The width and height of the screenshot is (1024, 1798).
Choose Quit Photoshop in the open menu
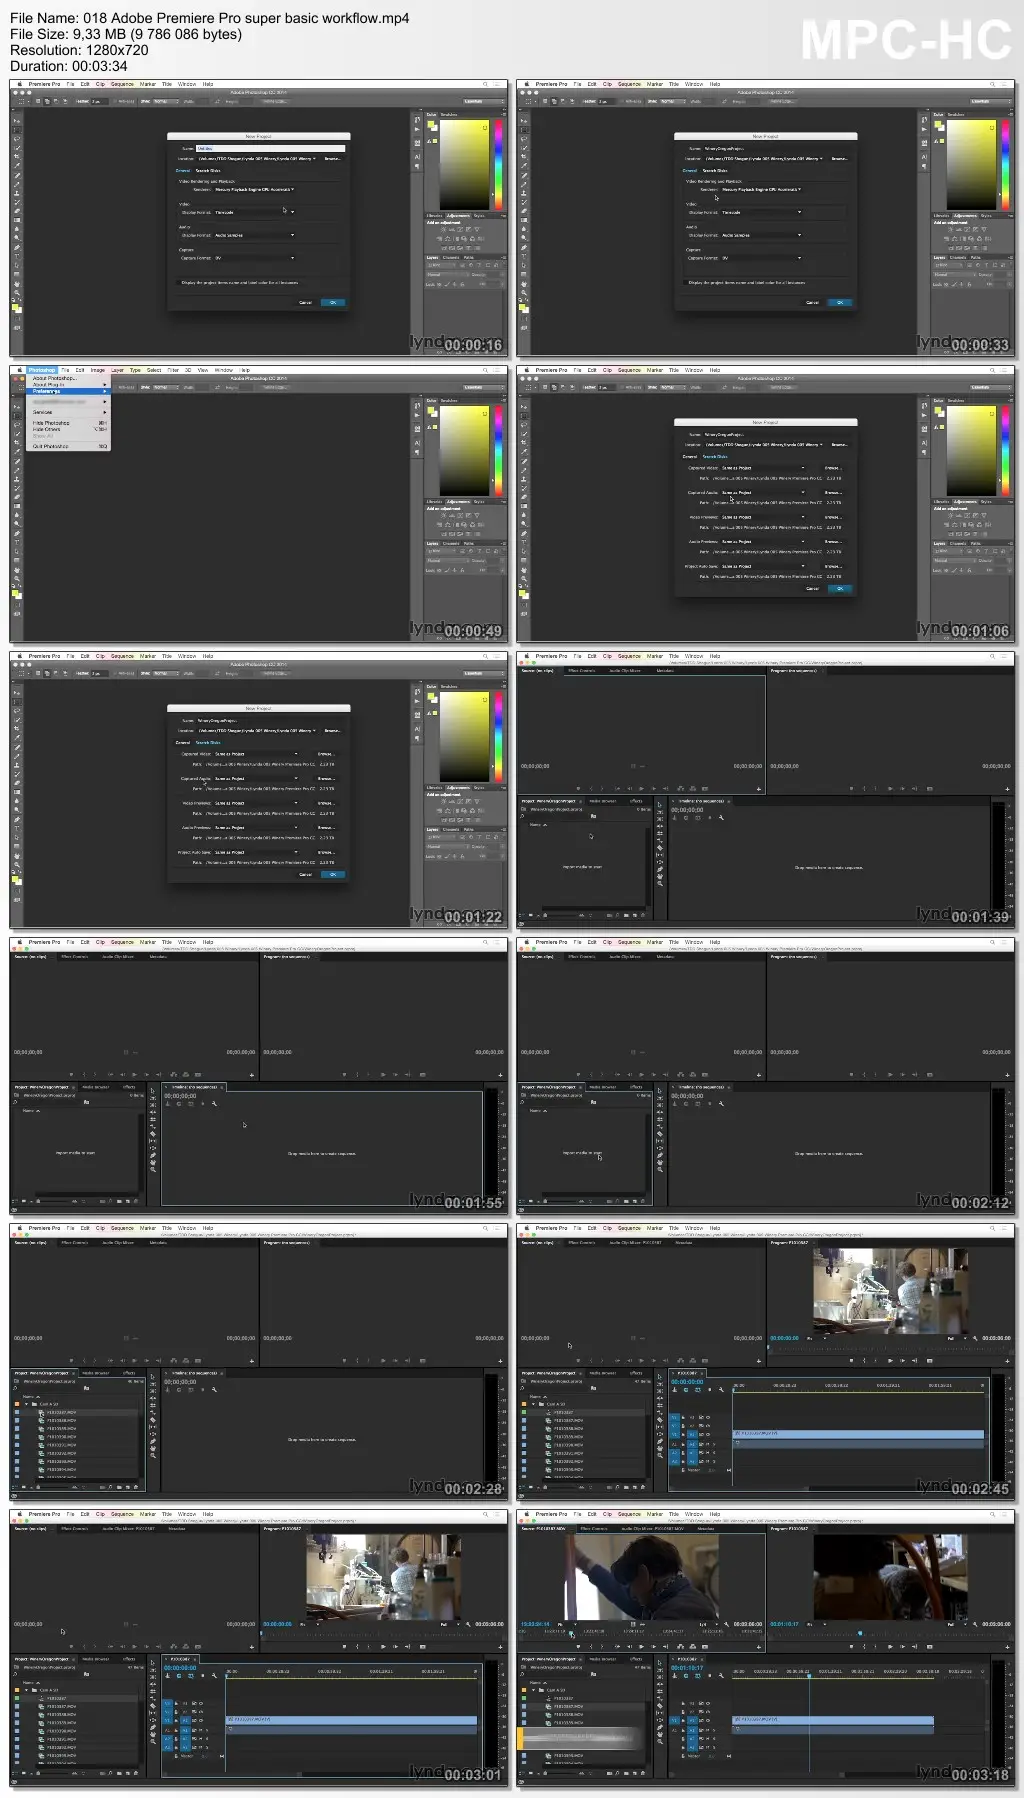click(50, 446)
